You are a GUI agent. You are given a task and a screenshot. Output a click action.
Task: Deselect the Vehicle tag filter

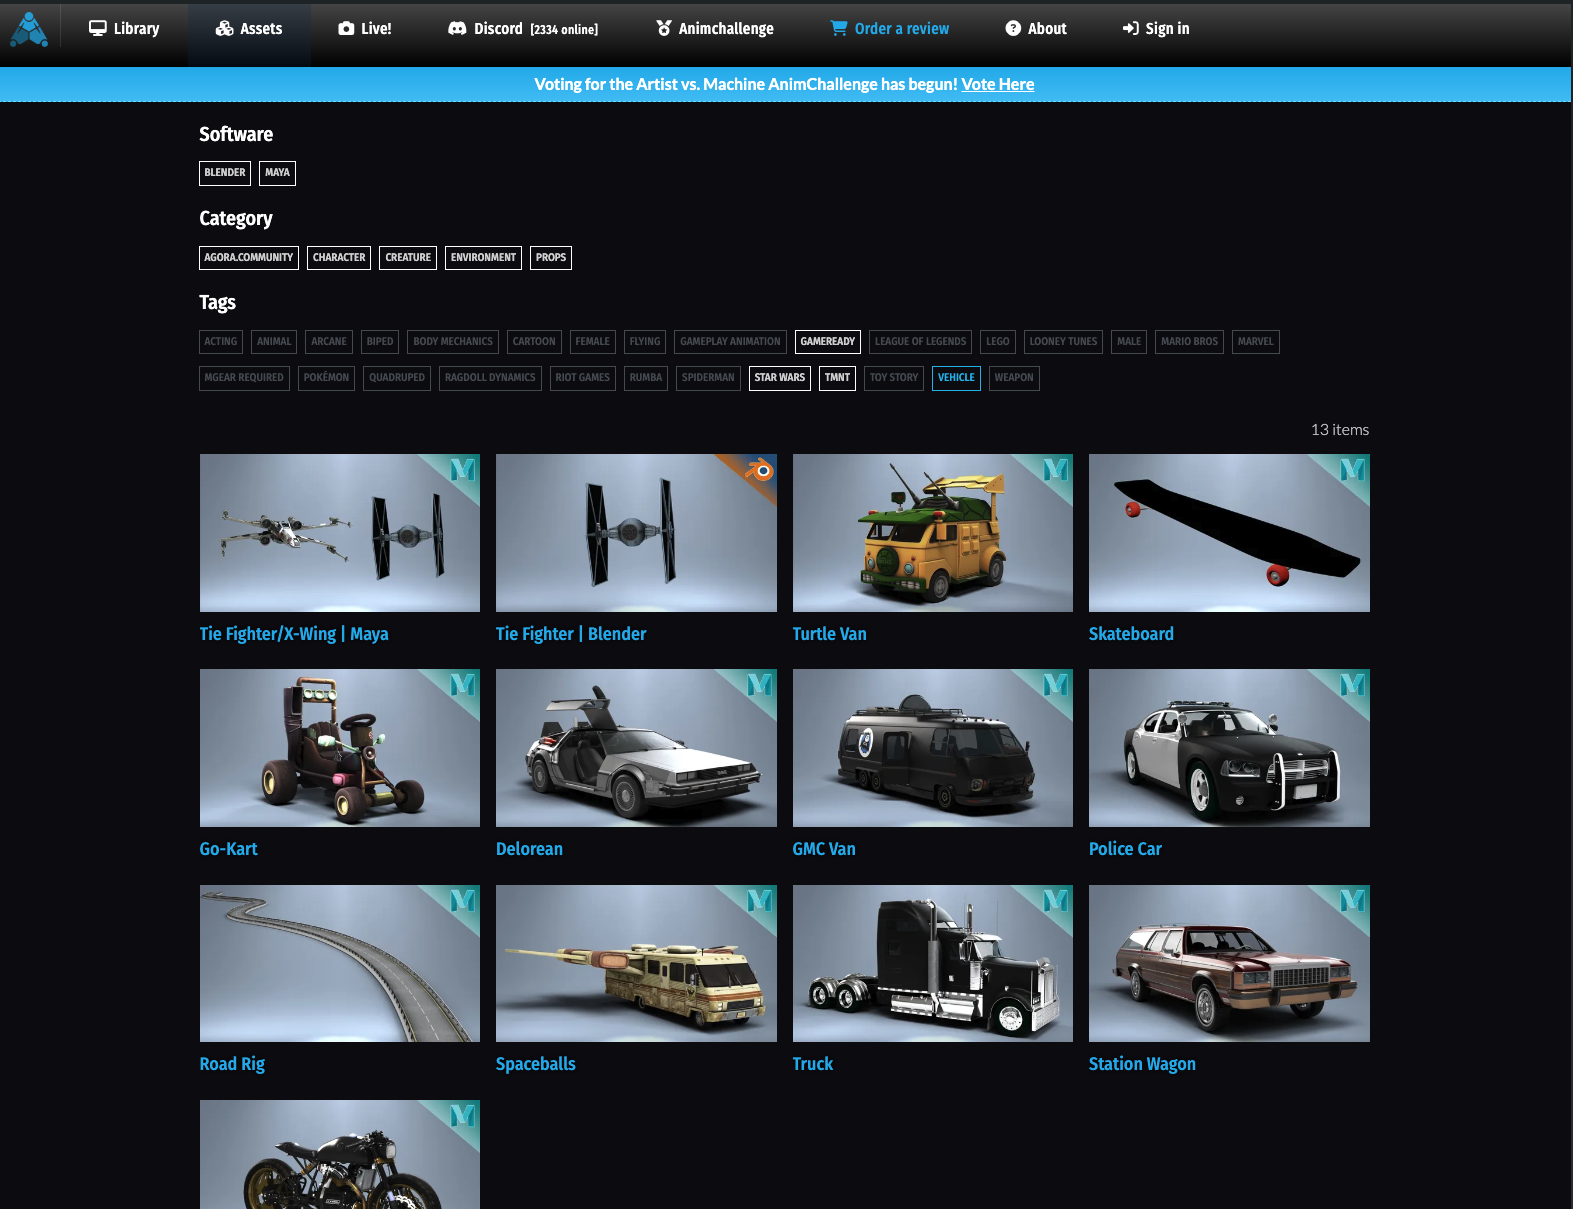956,378
